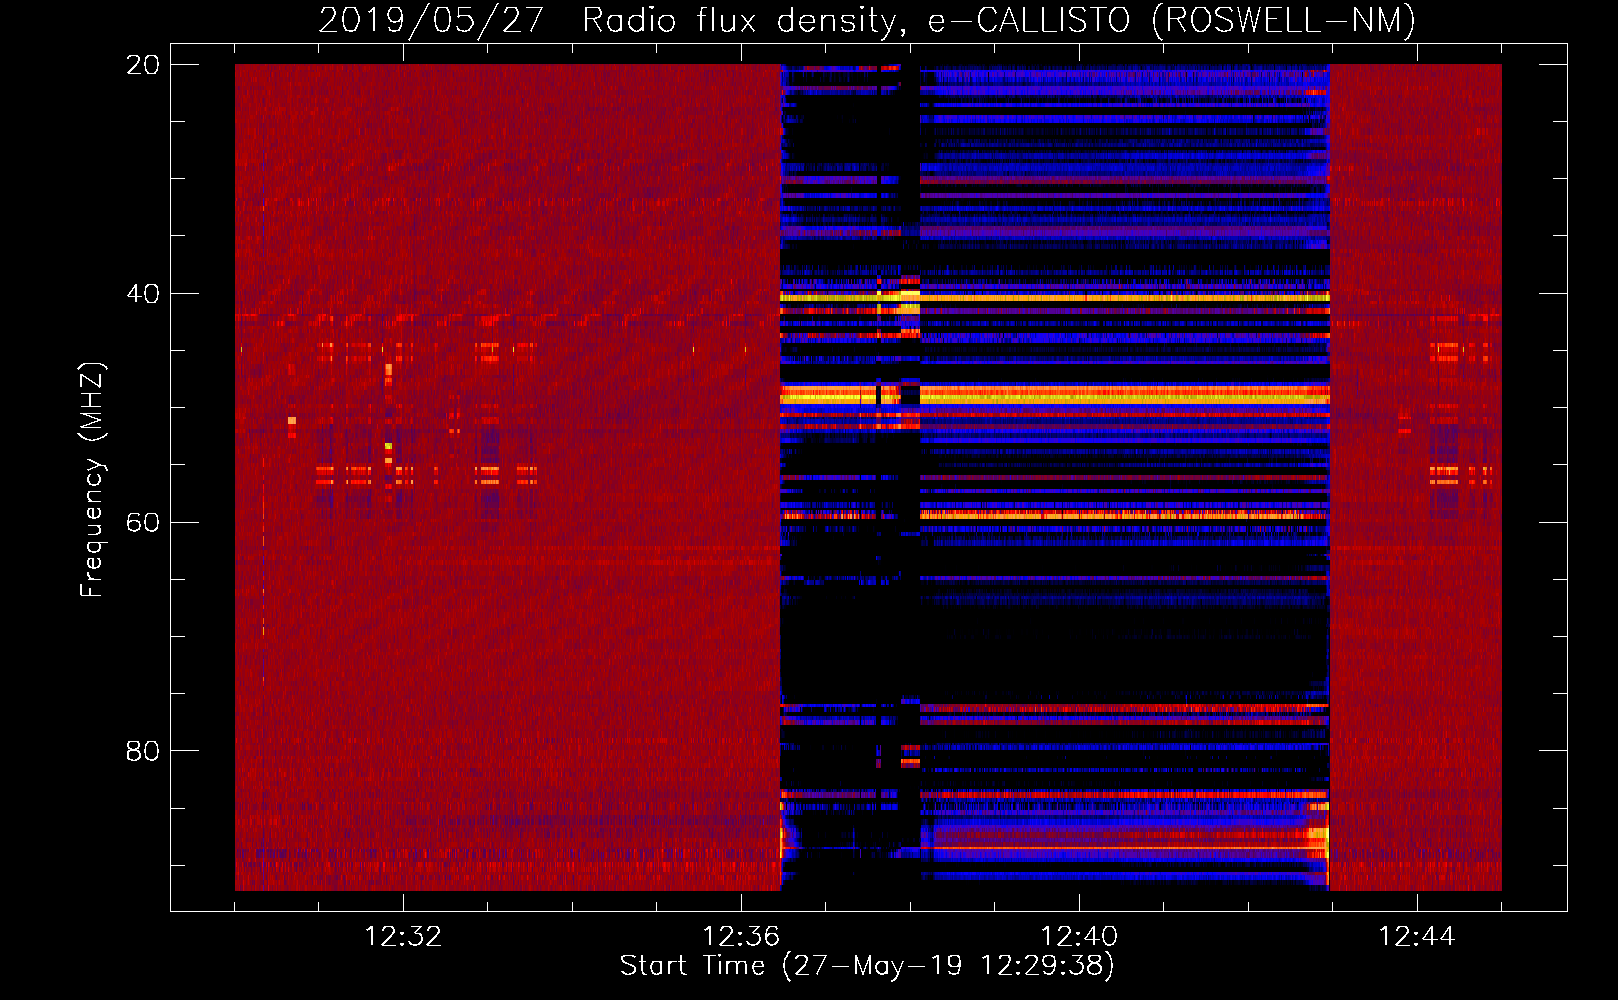This screenshot has height=1000, width=1618.
Task: Click the 80 frequency tick label
Action: (143, 751)
